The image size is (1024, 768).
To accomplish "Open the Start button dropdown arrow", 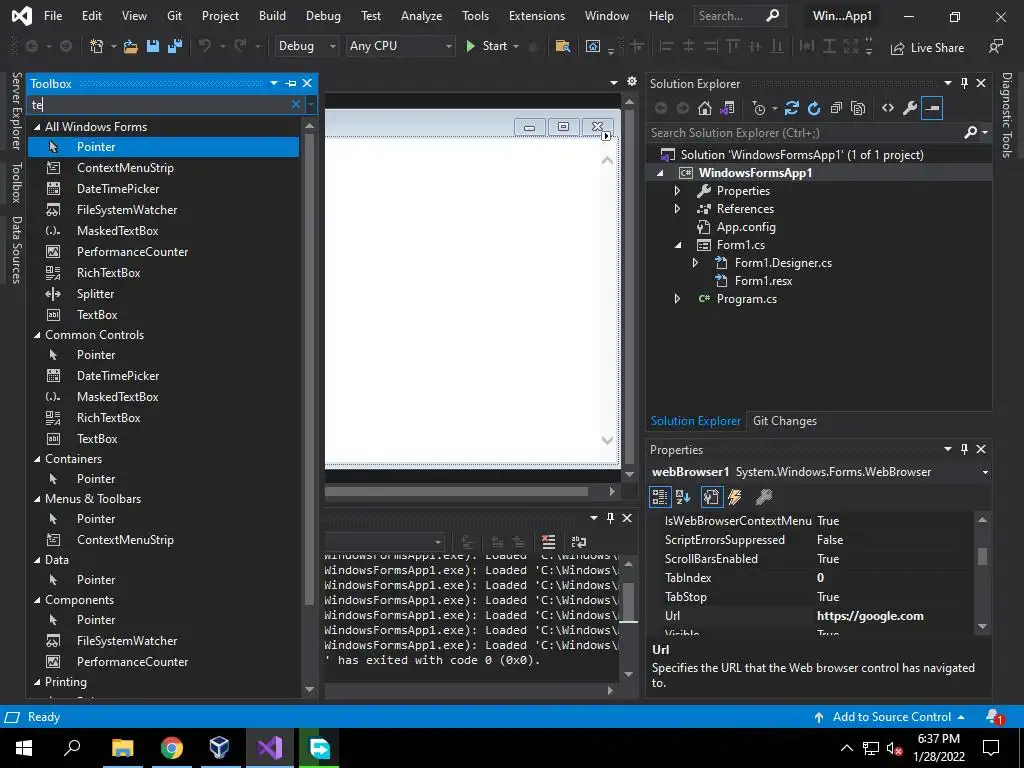I will click(516, 46).
